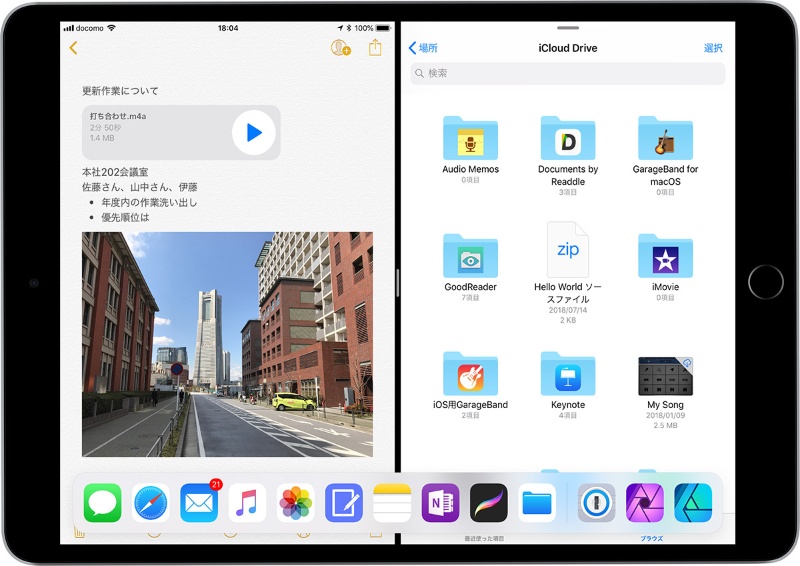
Task: Open the Hello World zip file
Action: coord(568,250)
